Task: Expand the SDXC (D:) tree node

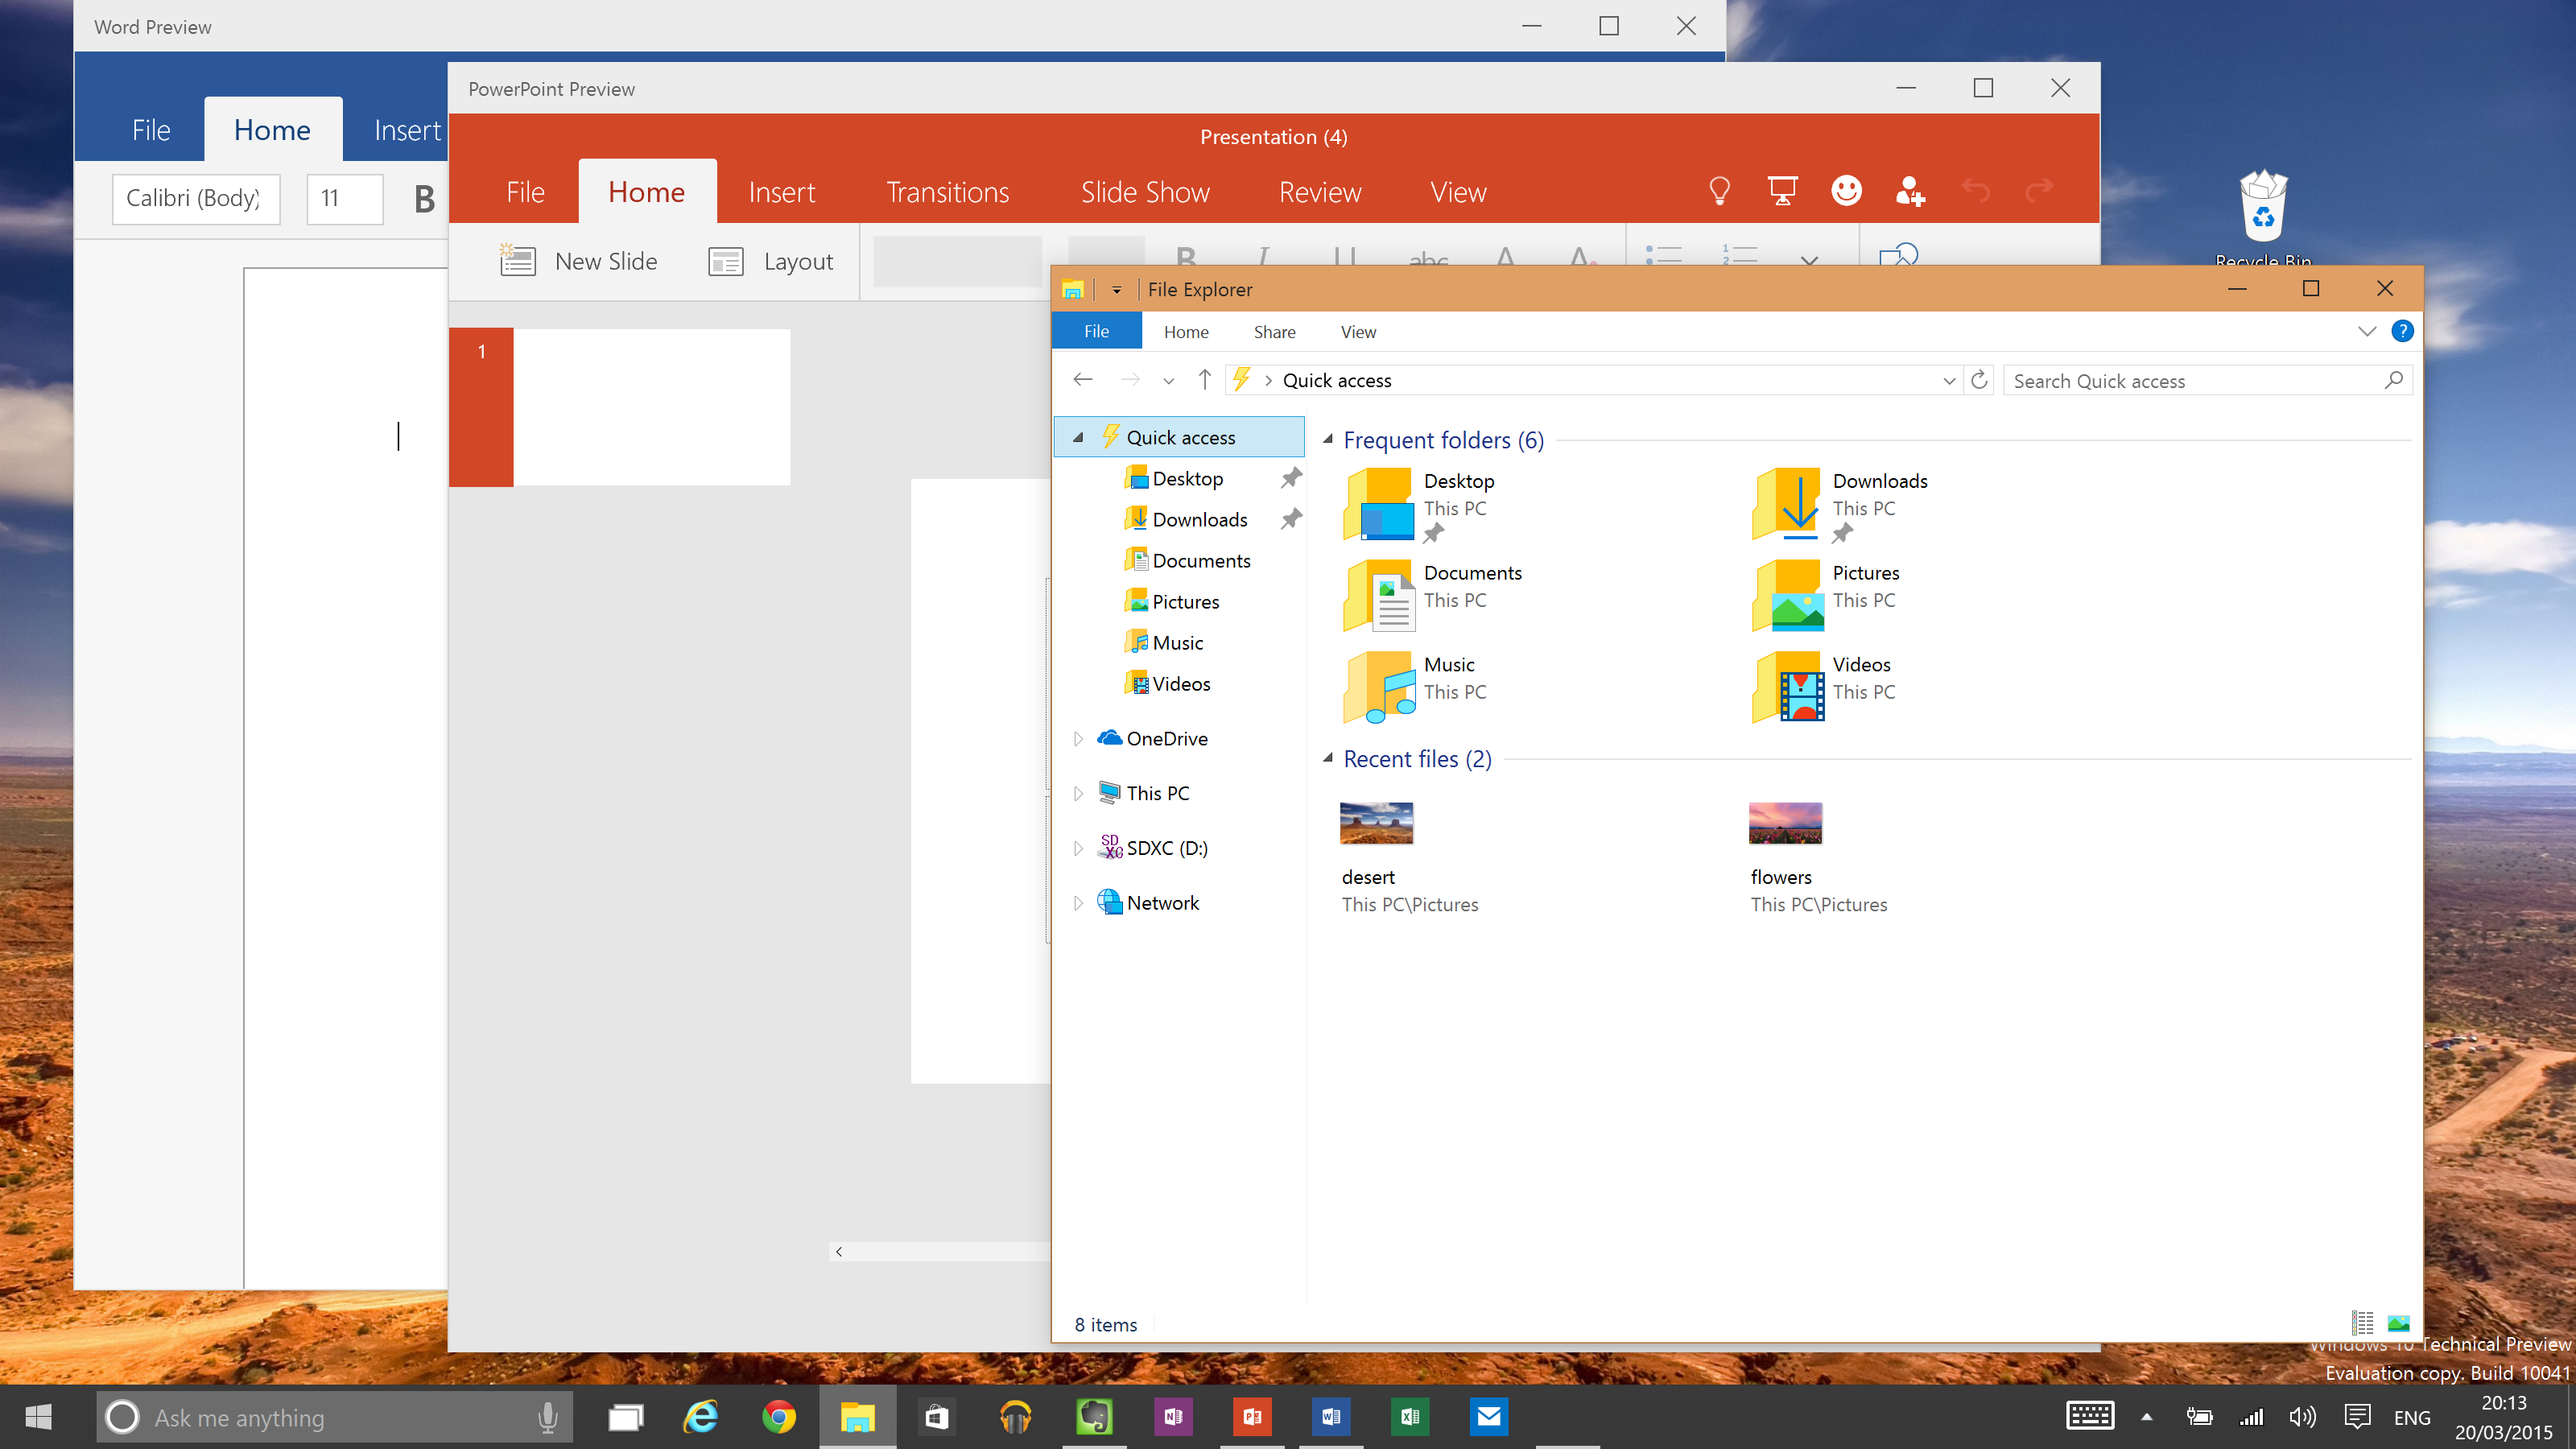Action: [1078, 848]
